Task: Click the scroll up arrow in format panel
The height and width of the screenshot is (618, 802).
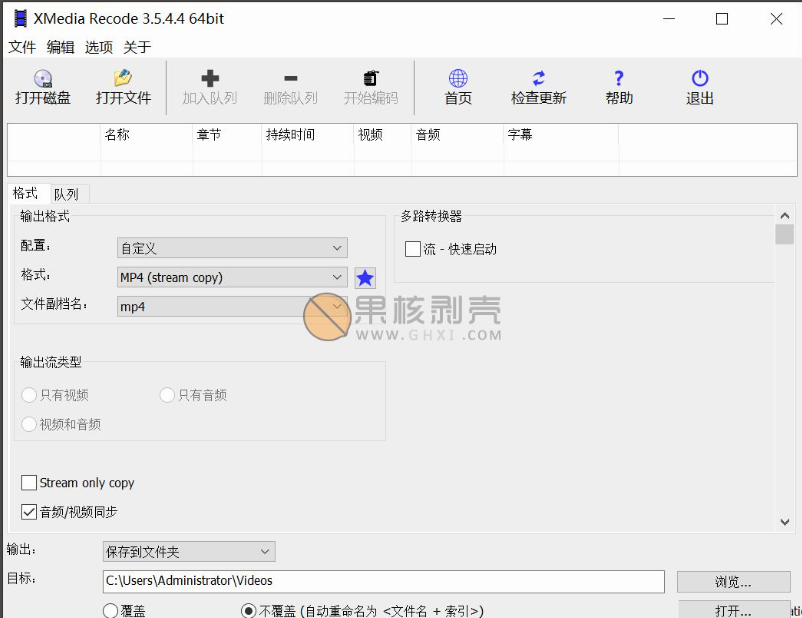Action: tap(785, 215)
